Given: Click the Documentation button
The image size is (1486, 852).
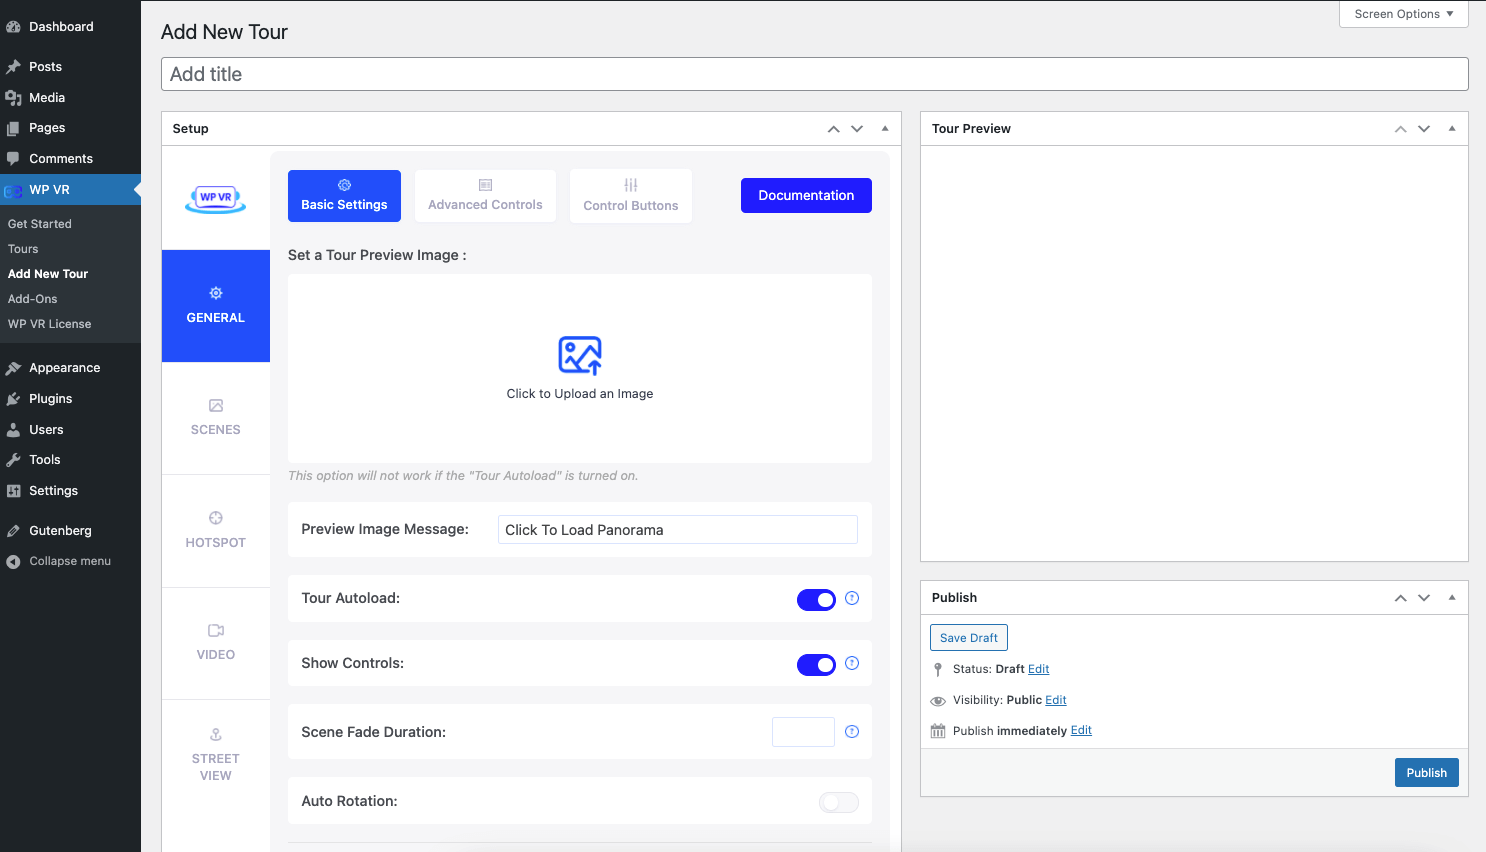Looking at the screenshot, I should click(805, 196).
